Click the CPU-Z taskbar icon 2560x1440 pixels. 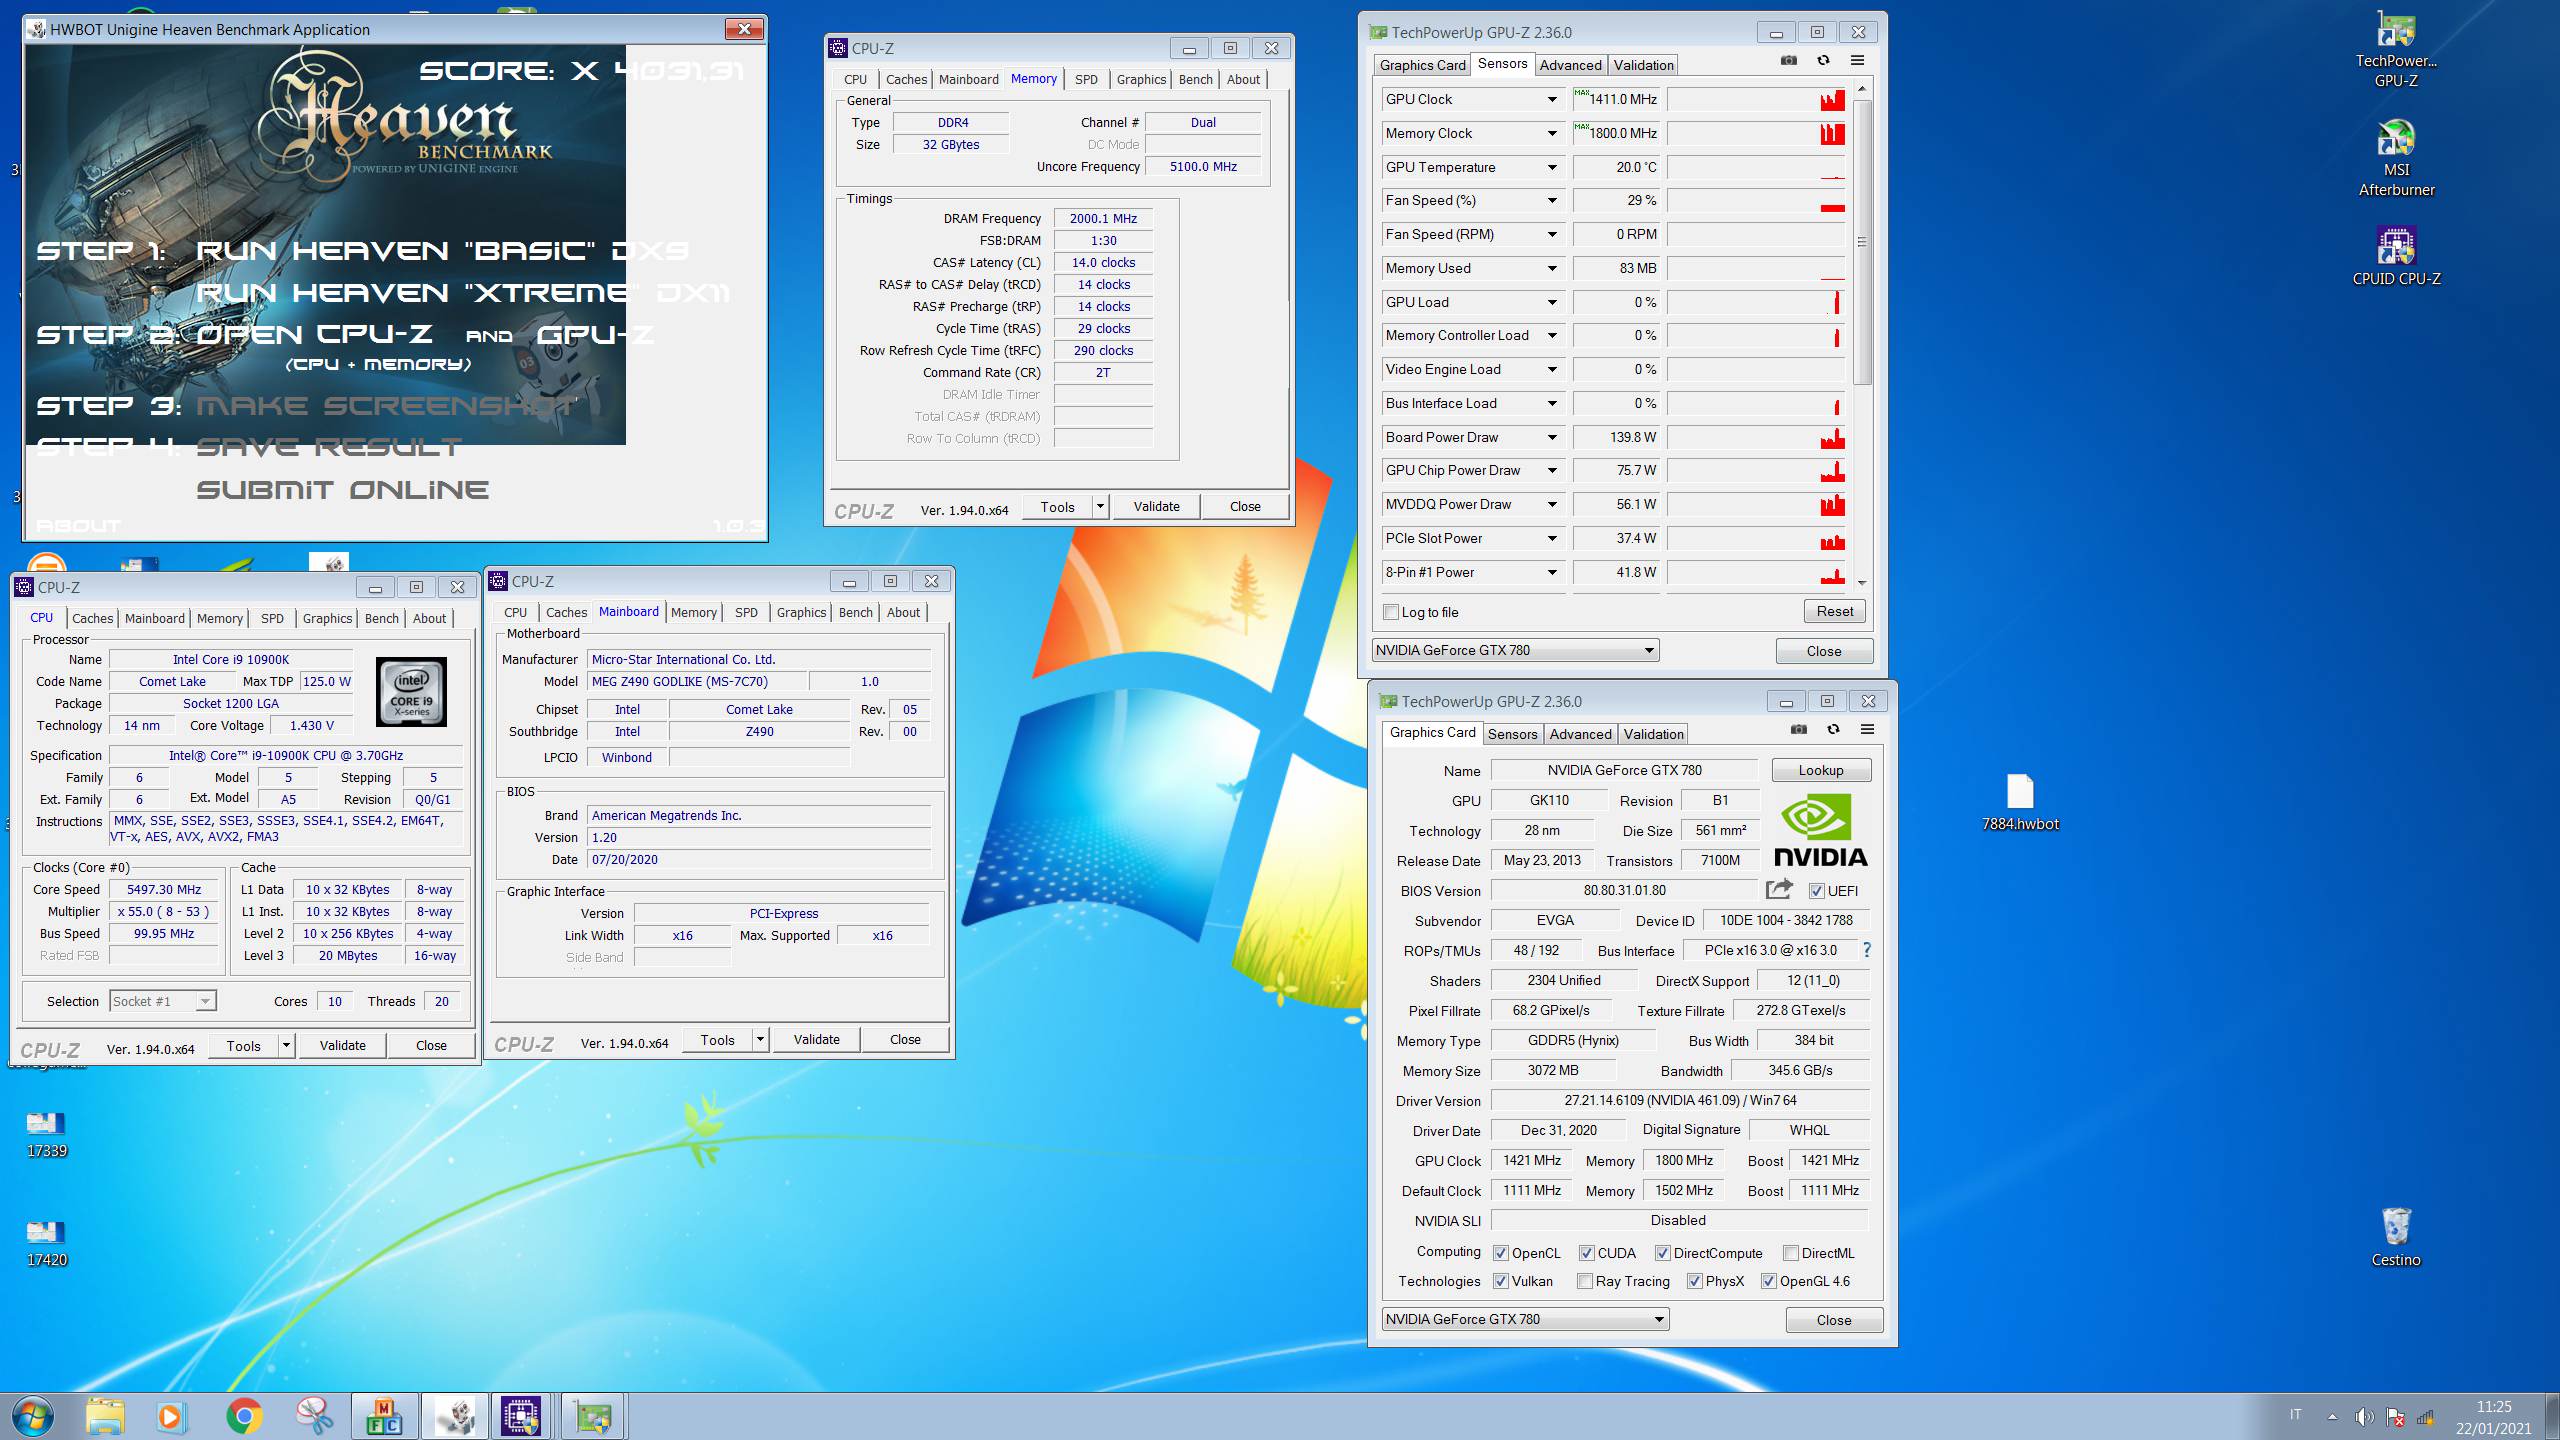click(x=521, y=1416)
